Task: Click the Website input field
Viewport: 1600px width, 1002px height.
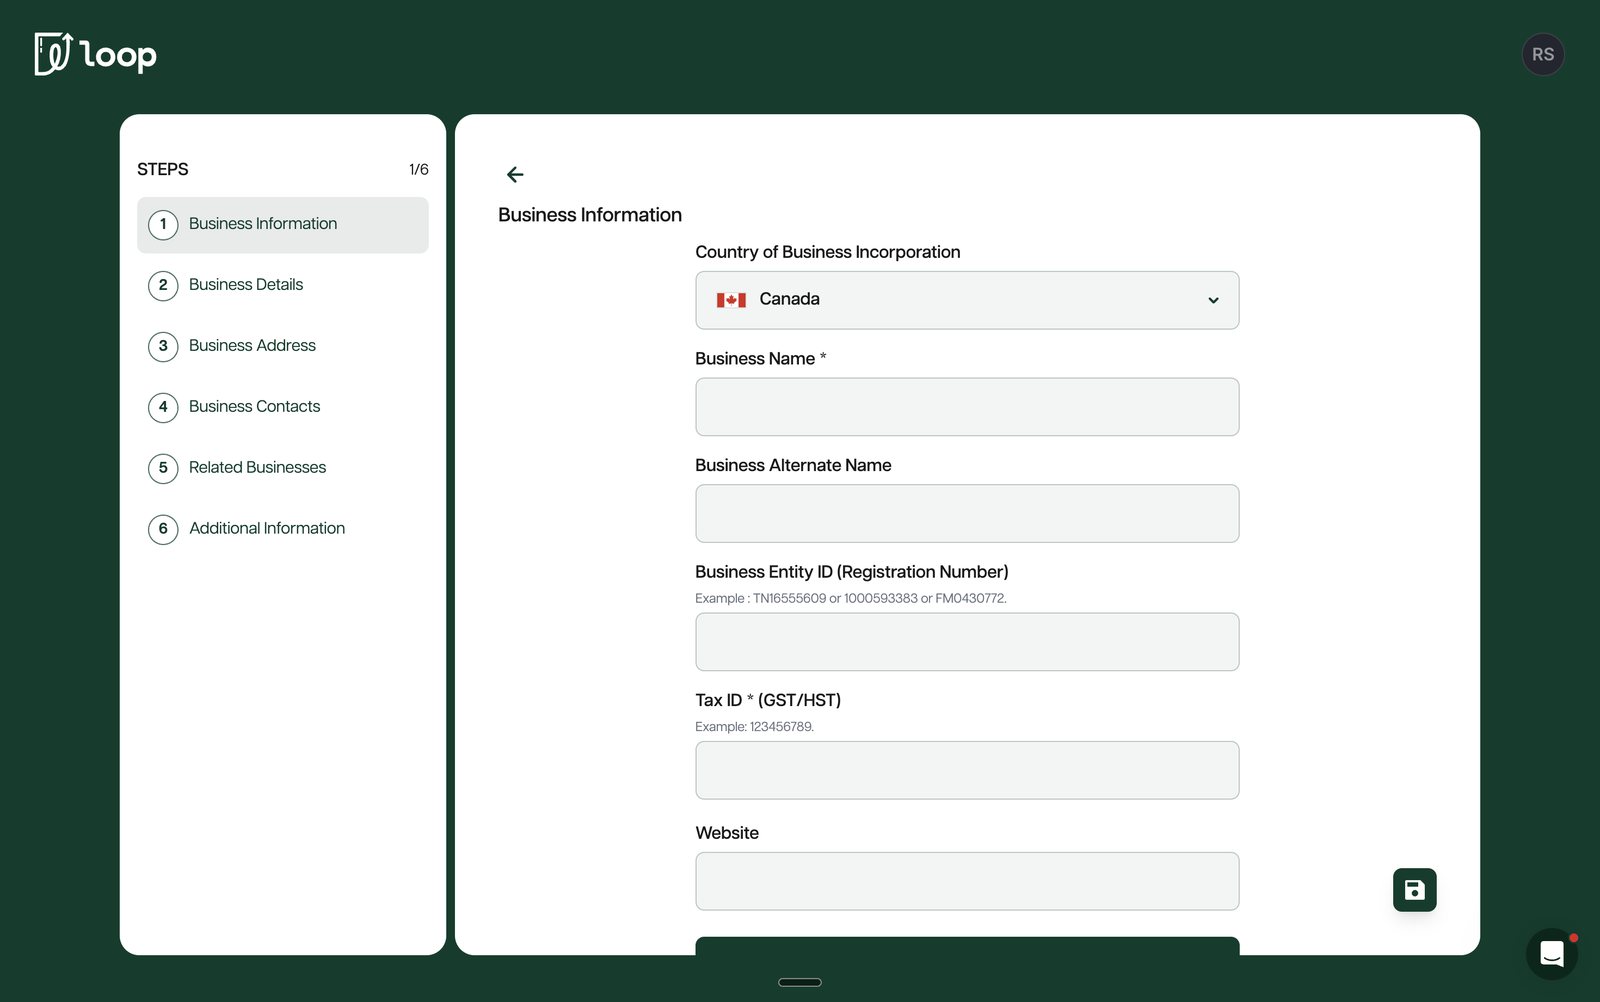Action: pos(967,881)
